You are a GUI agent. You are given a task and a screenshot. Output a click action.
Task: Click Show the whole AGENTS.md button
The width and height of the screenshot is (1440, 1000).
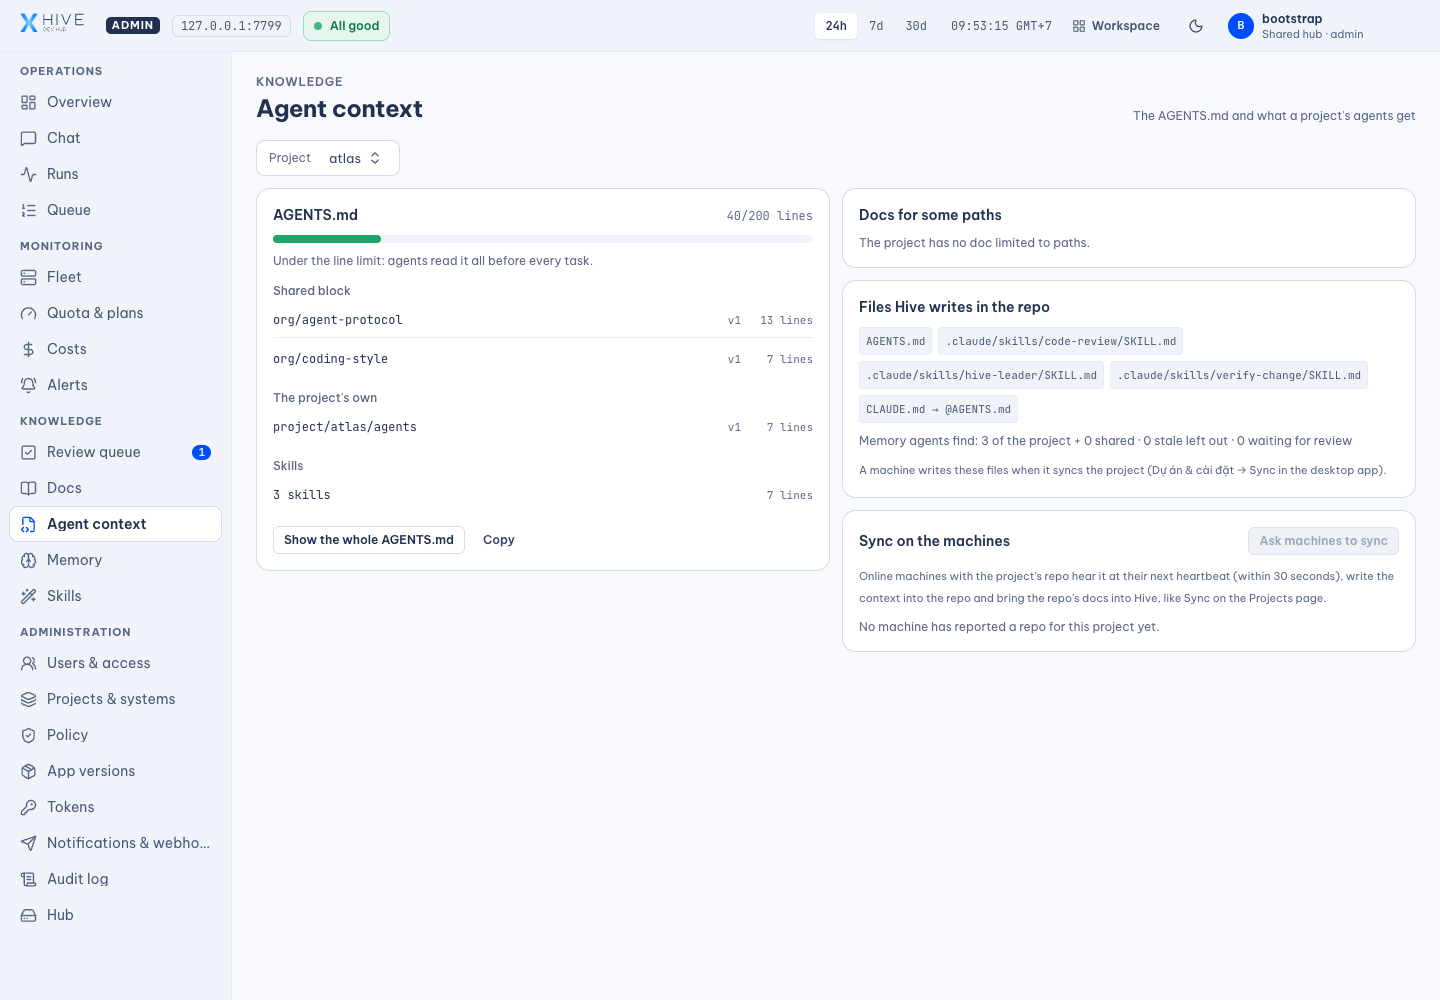click(x=369, y=540)
